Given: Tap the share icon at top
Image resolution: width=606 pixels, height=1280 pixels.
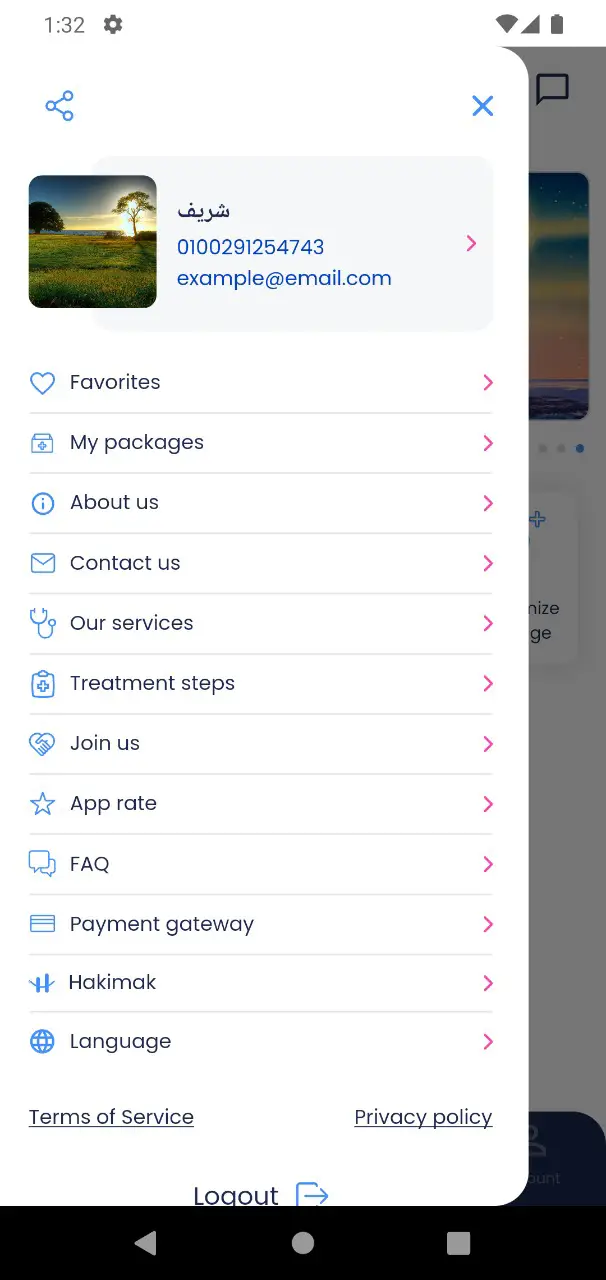Looking at the screenshot, I should pyautogui.click(x=60, y=106).
